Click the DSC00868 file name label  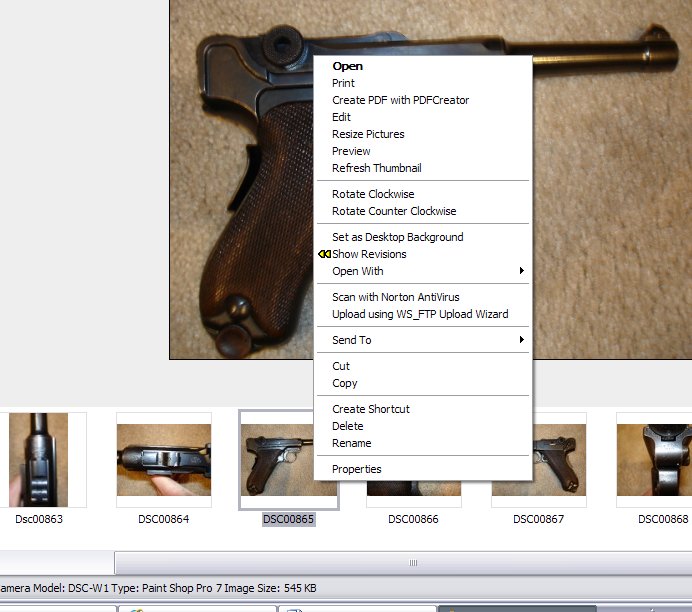click(663, 519)
